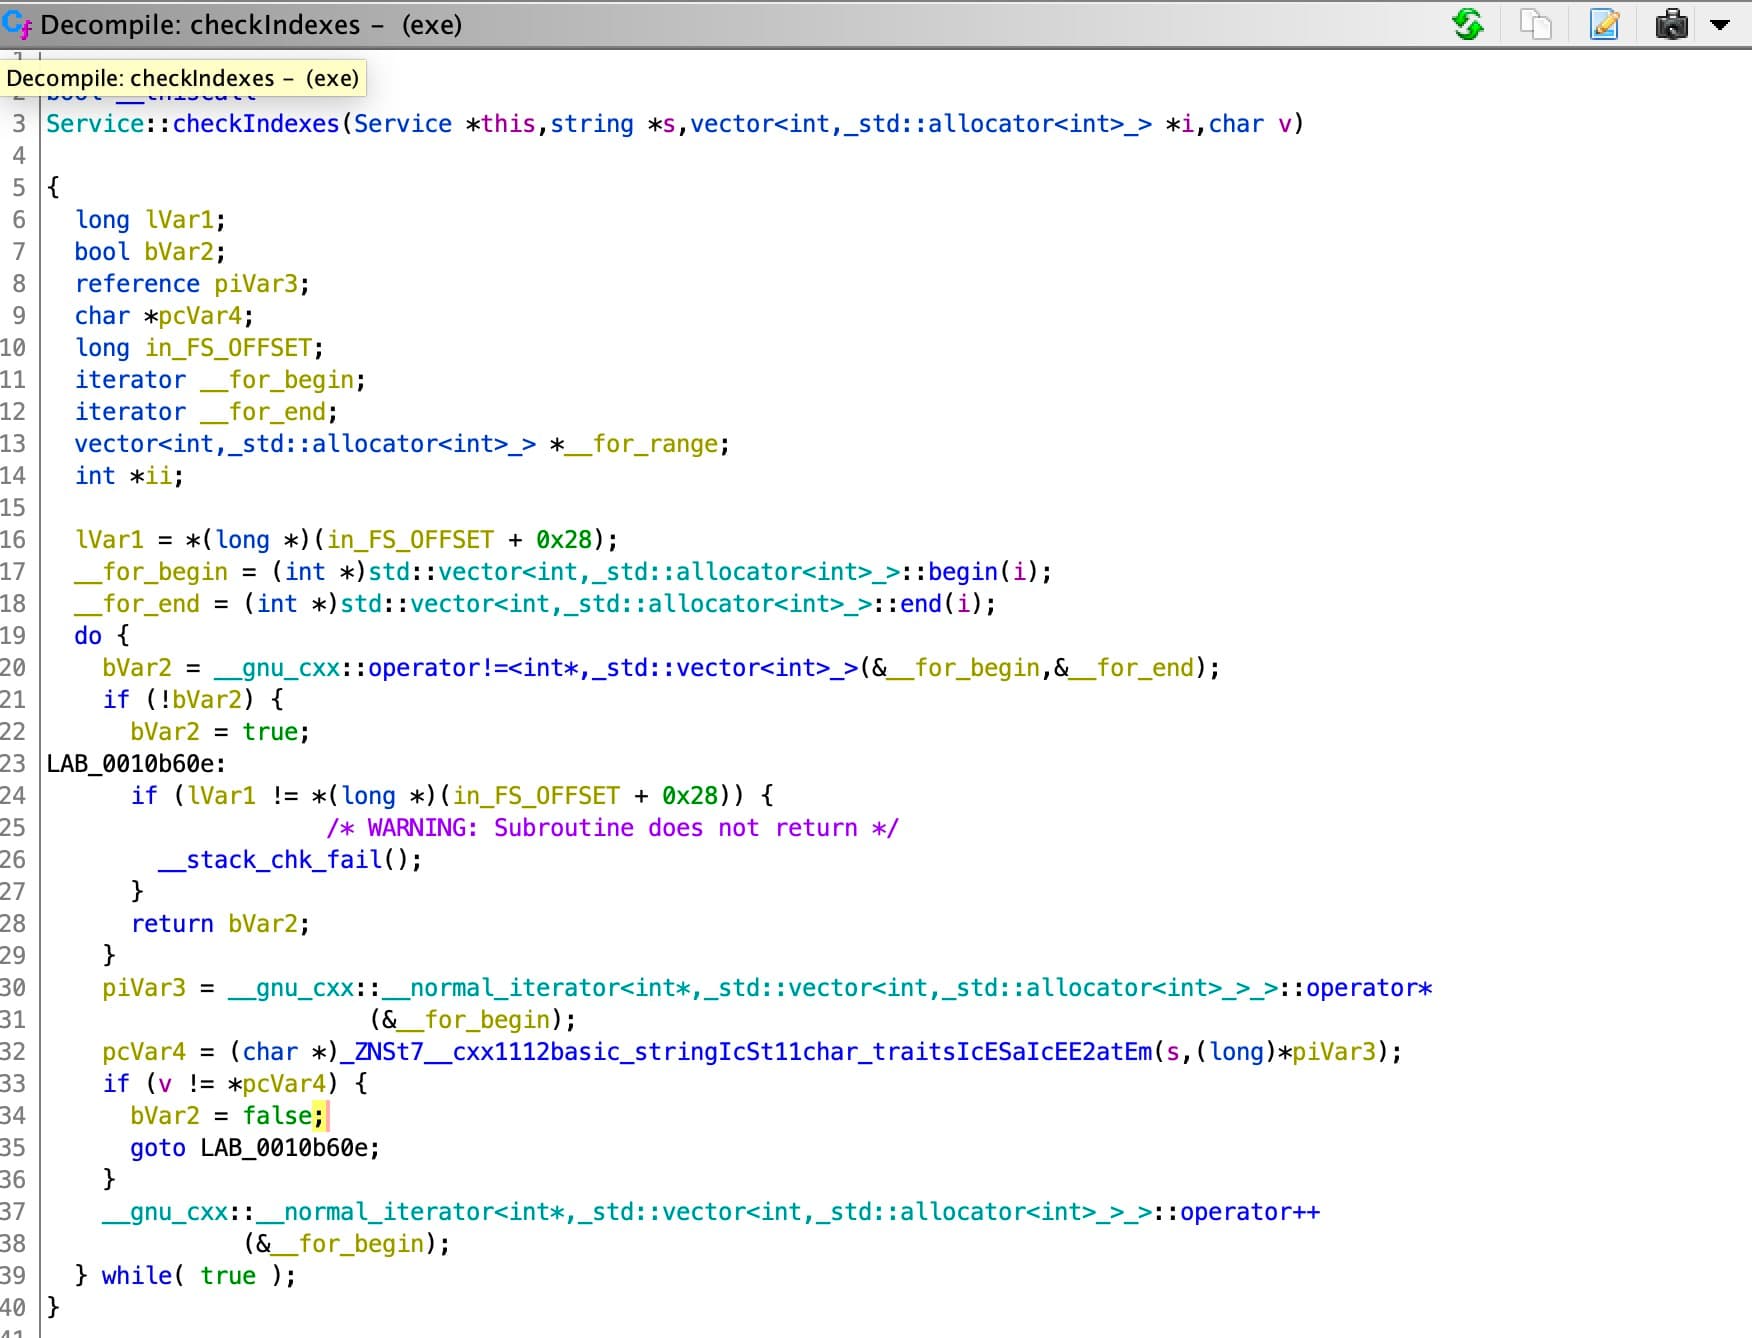Copy the decompiled code with the copy icon
The image size is (1752, 1338).
[x=1537, y=25]
